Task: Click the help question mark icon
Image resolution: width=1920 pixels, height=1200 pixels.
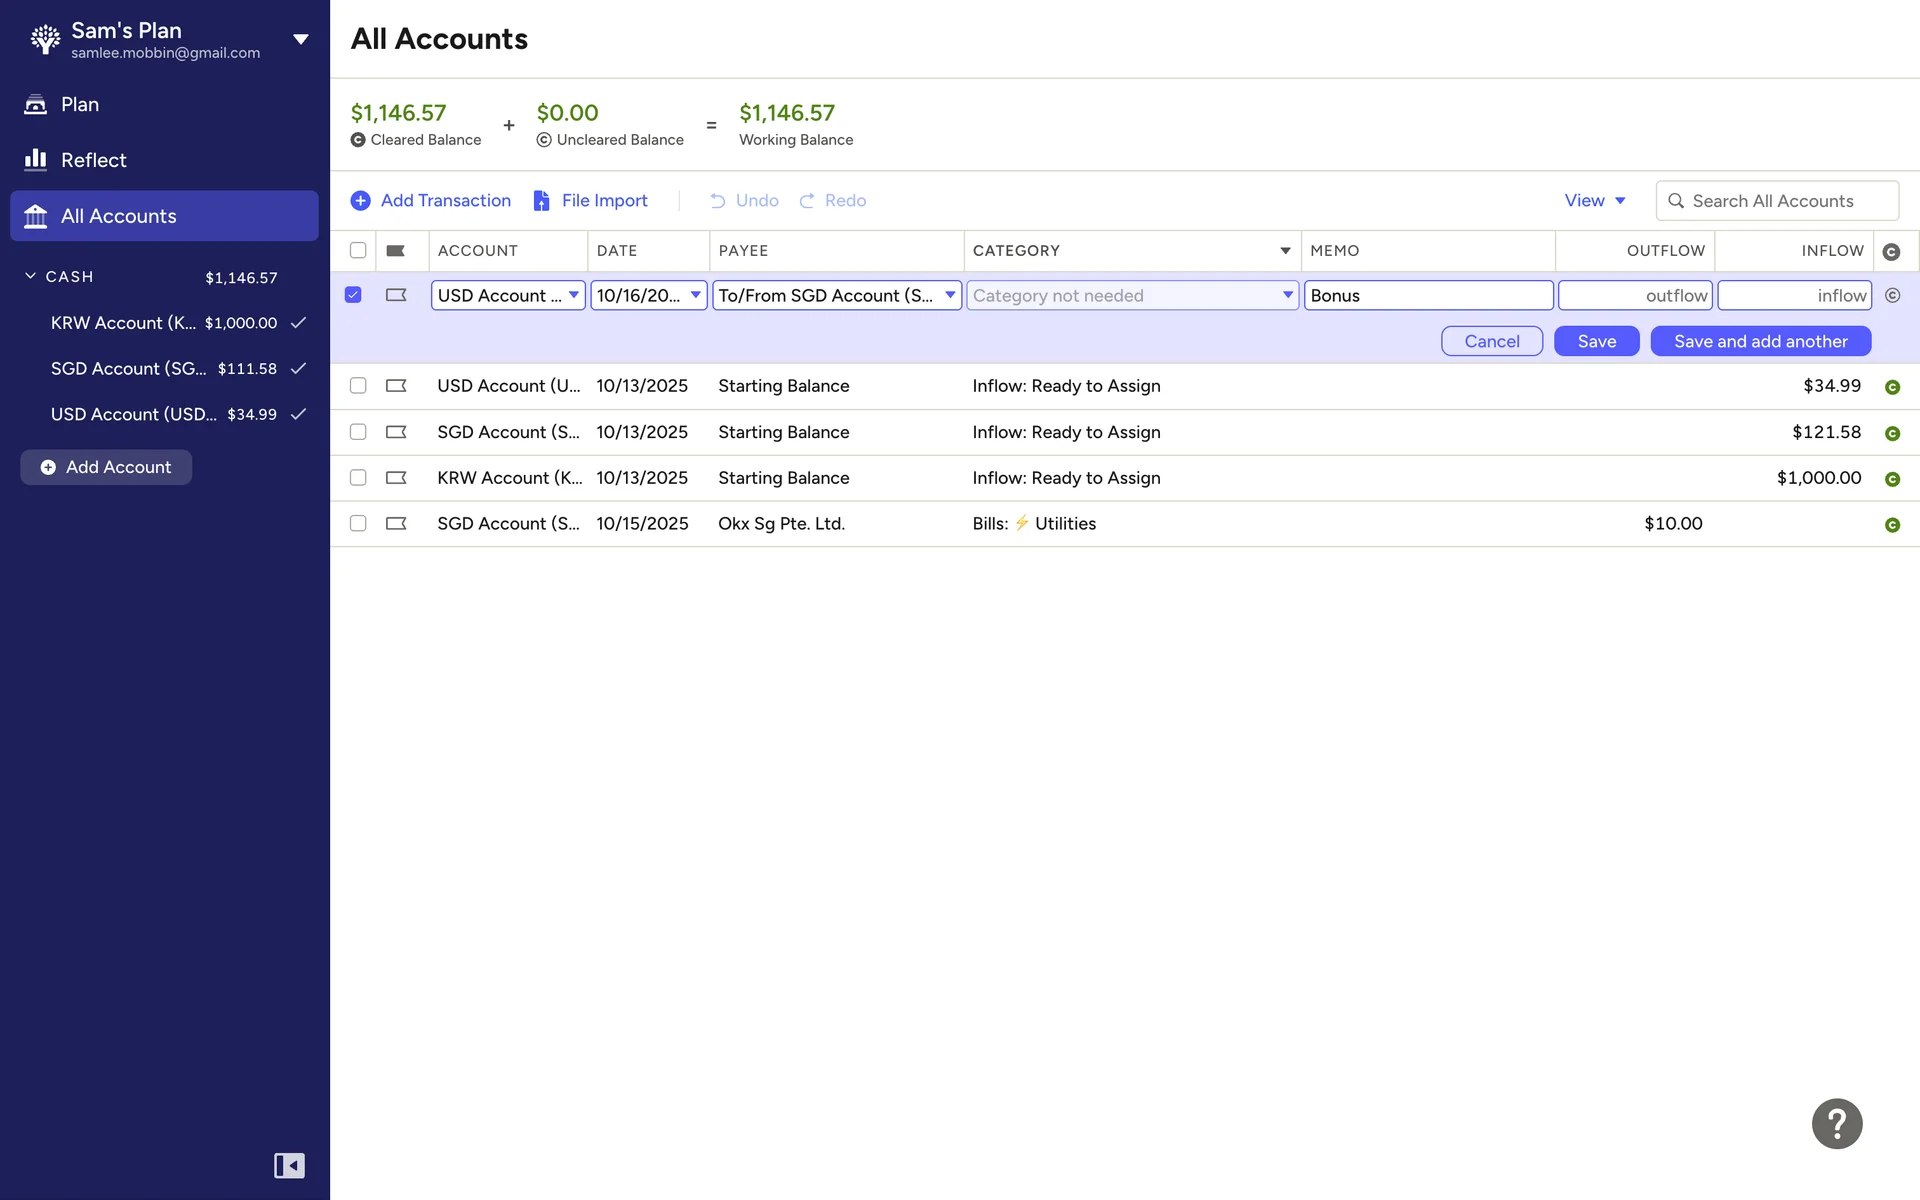Action: click(x=1837, y=1123)
